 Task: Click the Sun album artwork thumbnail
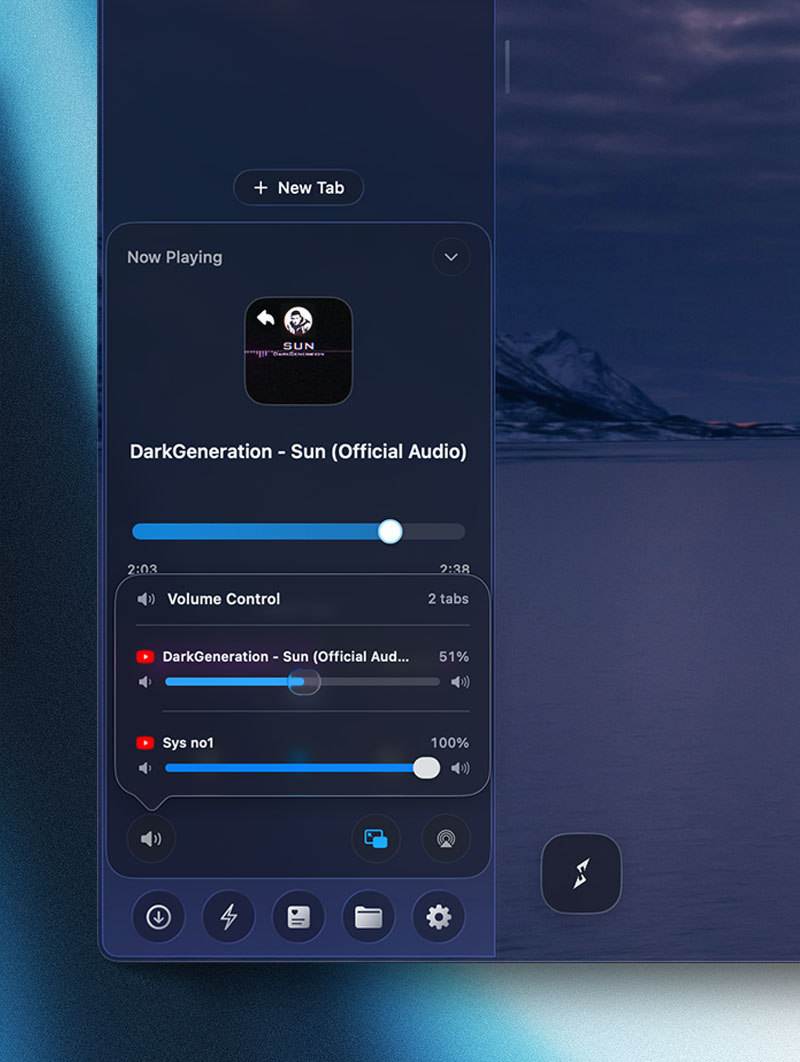[298, 351]
